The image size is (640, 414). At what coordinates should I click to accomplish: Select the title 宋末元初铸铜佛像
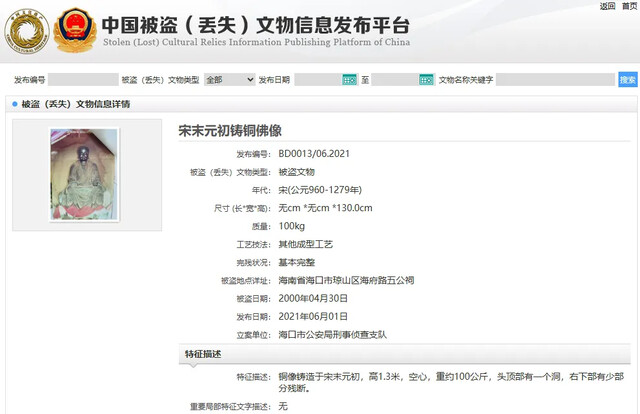tap(230, 131)
